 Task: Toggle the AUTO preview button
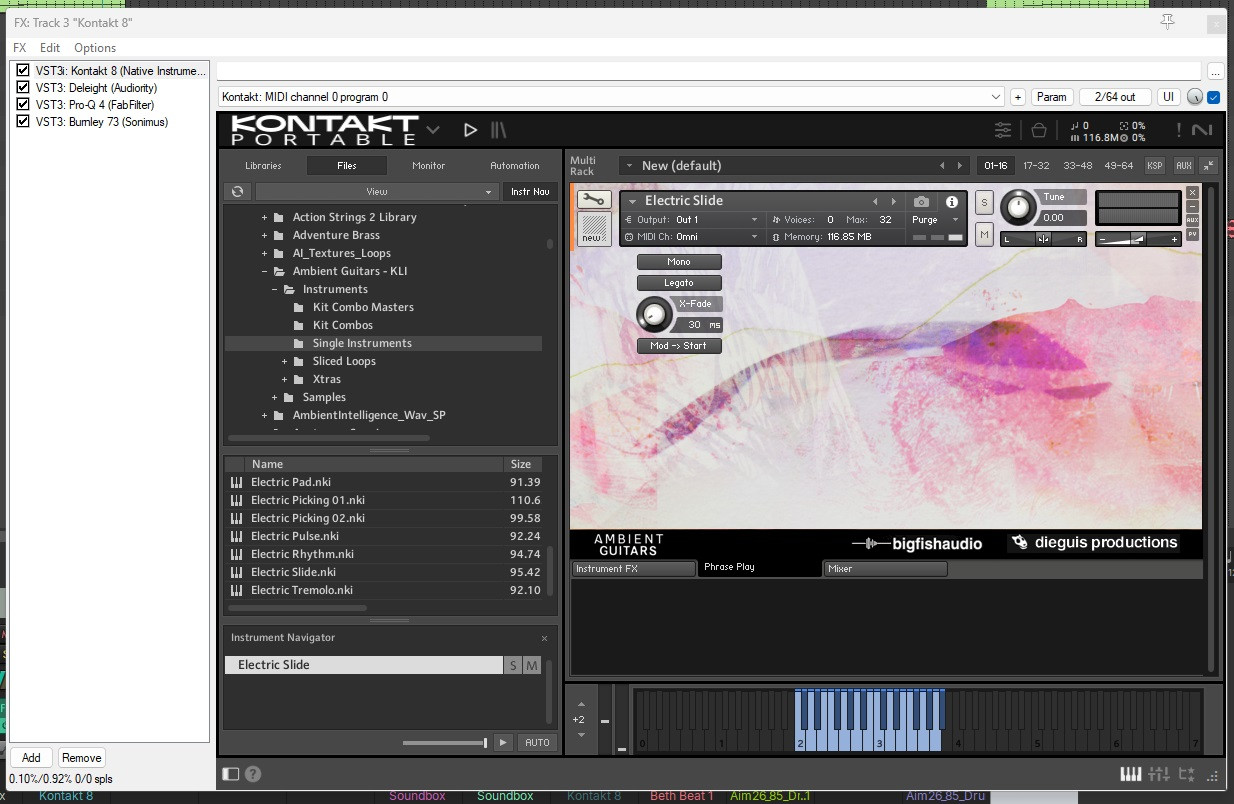pos(537,742)
